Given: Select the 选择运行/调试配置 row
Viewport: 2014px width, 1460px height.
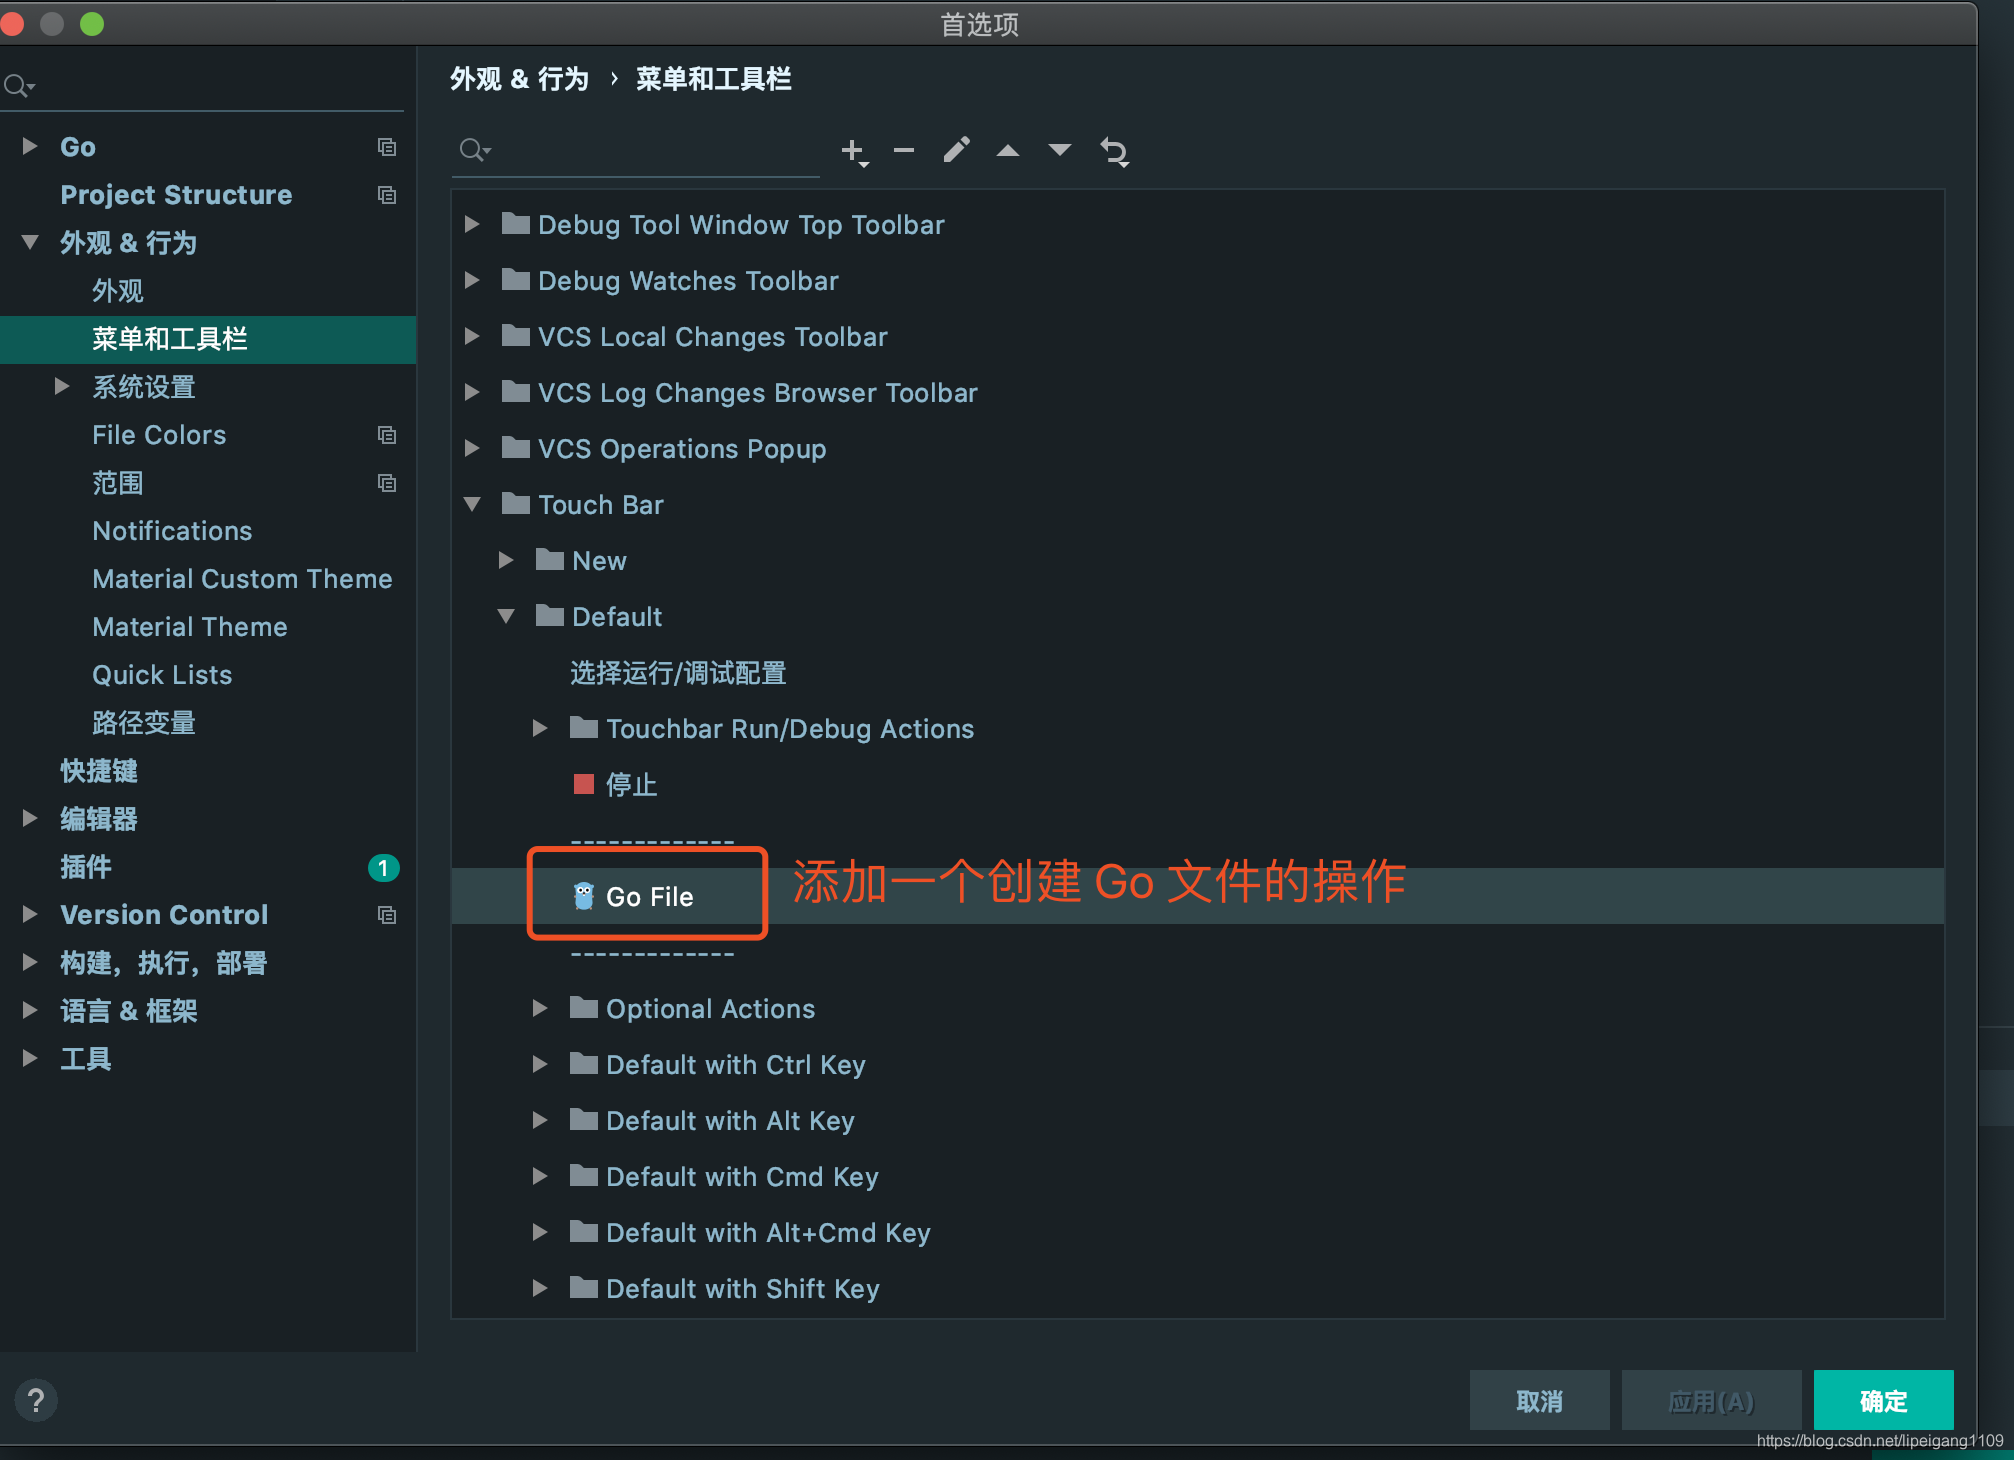Looking at the screenshot, I should coord(1198,672).
